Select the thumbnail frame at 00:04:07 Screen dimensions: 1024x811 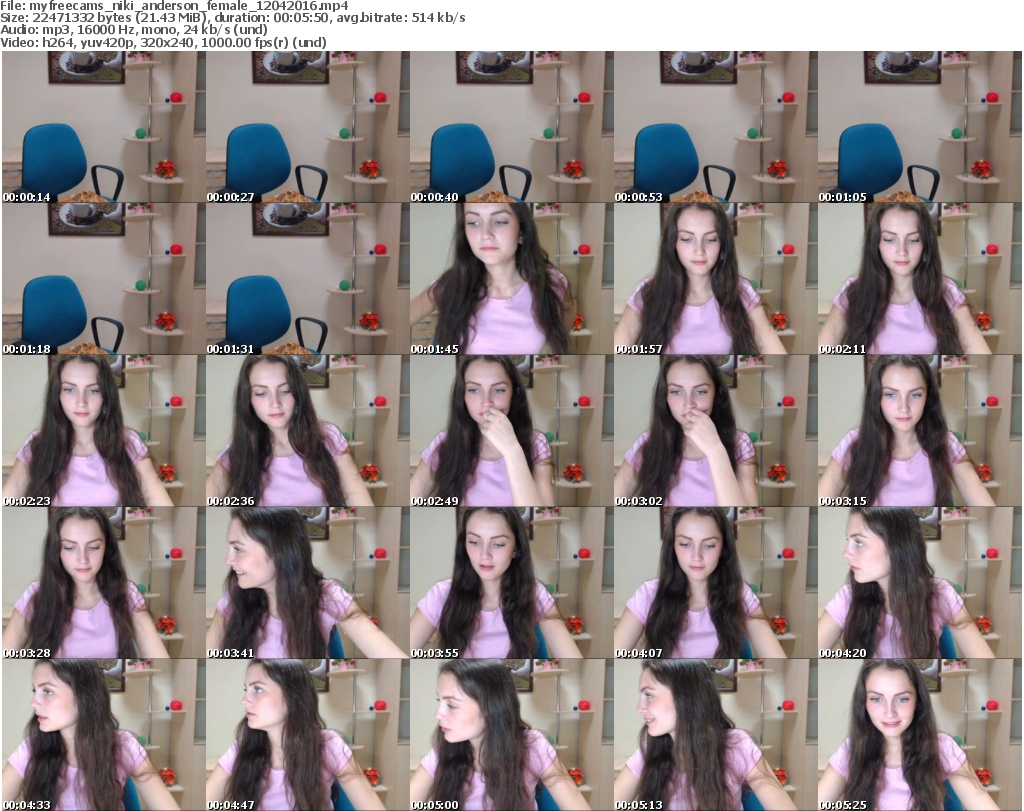click(715, 583)
